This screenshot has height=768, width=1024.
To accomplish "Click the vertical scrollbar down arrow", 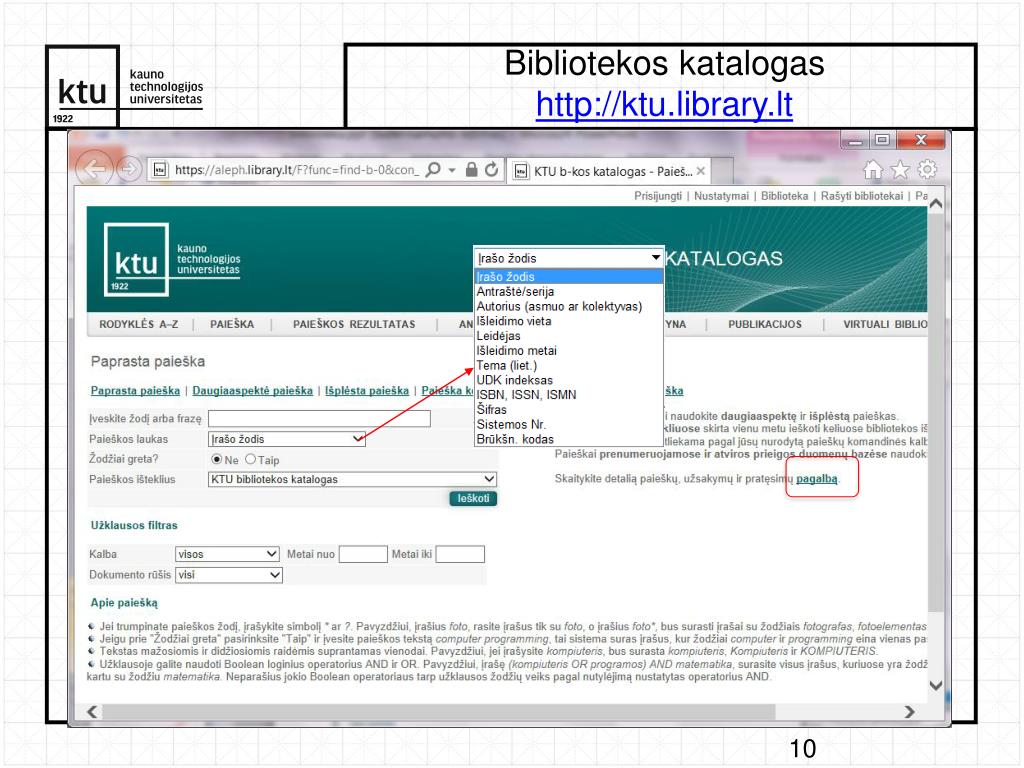I will tap(936, 686).
